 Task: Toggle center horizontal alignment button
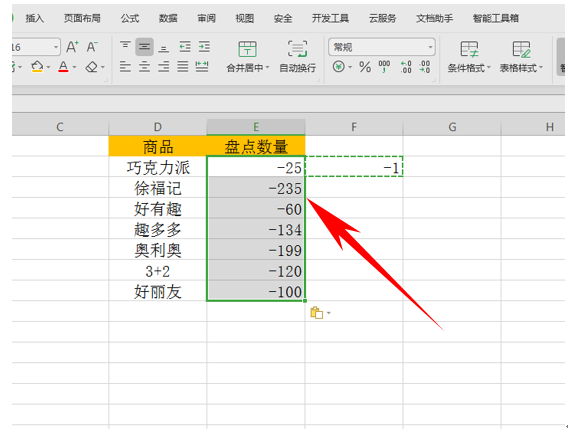tap(145, 67)
